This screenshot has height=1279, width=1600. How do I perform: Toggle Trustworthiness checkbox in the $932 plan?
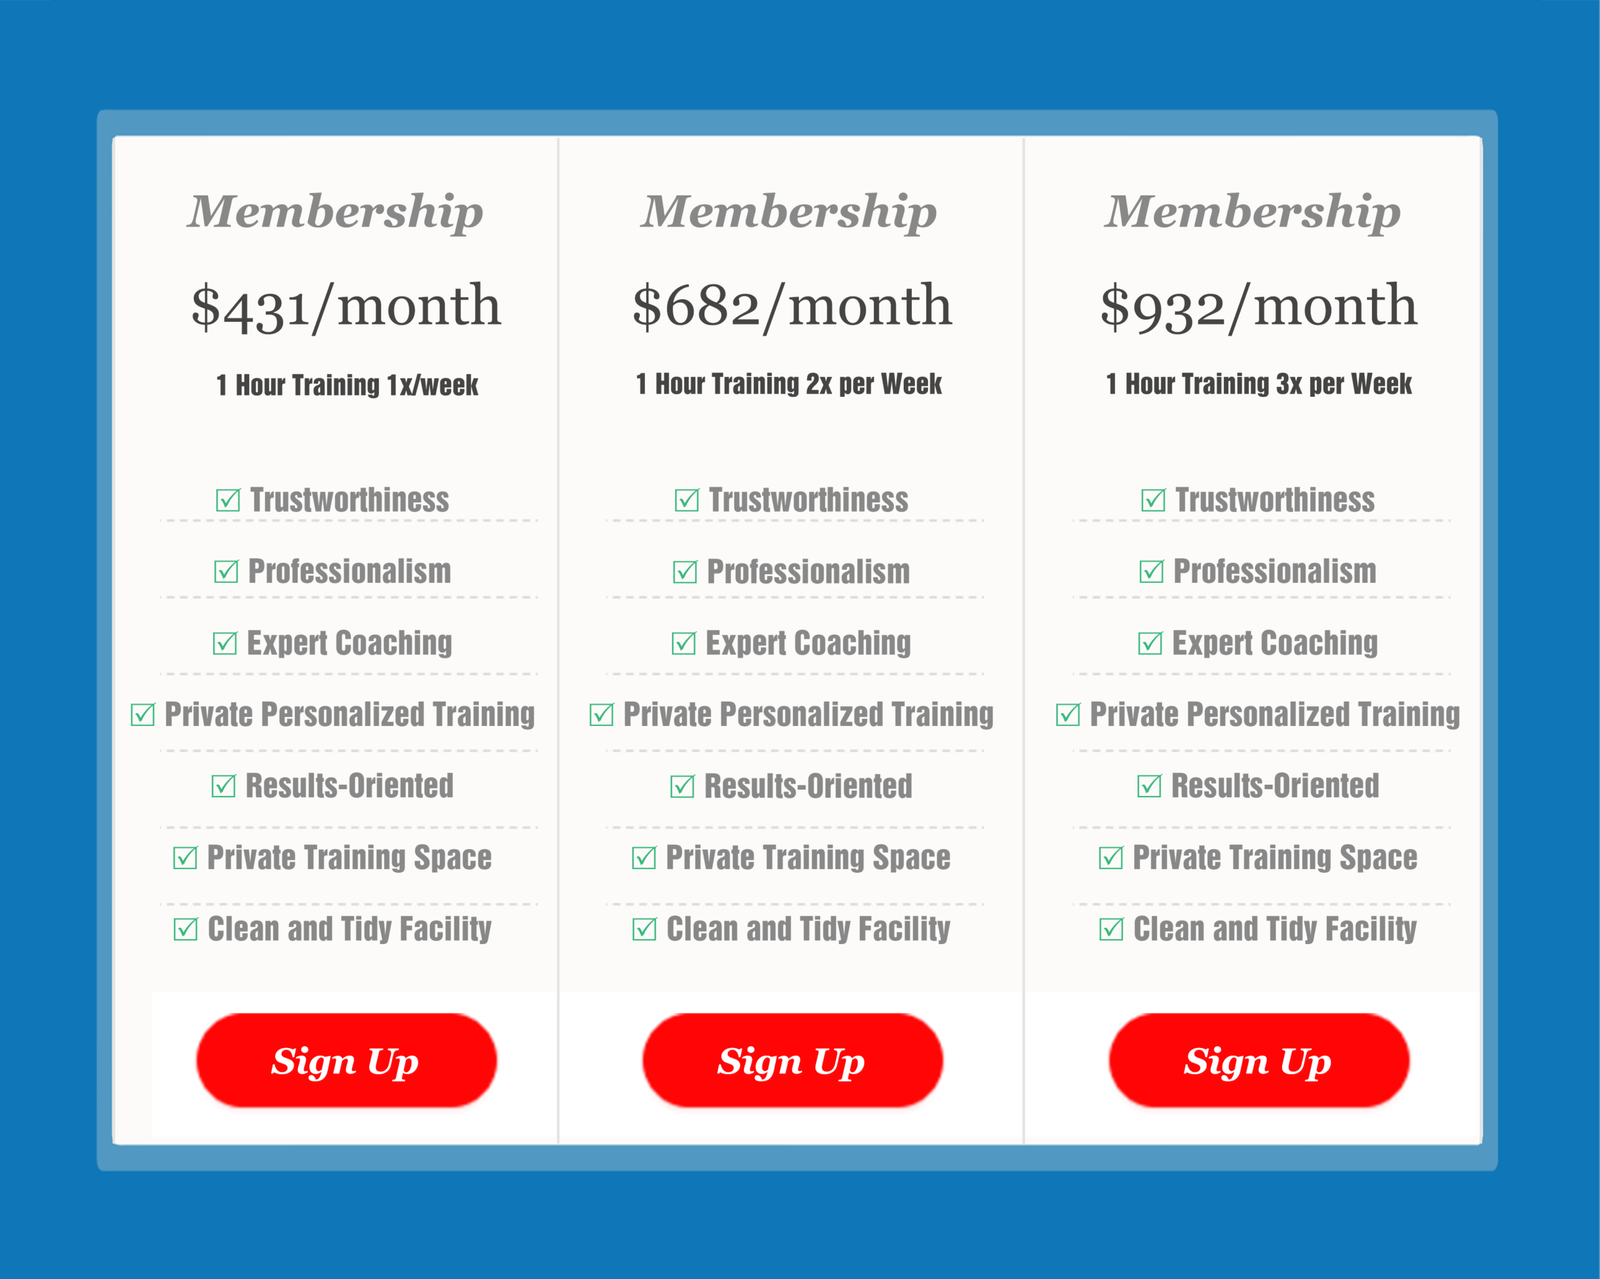pos(1153,500)
